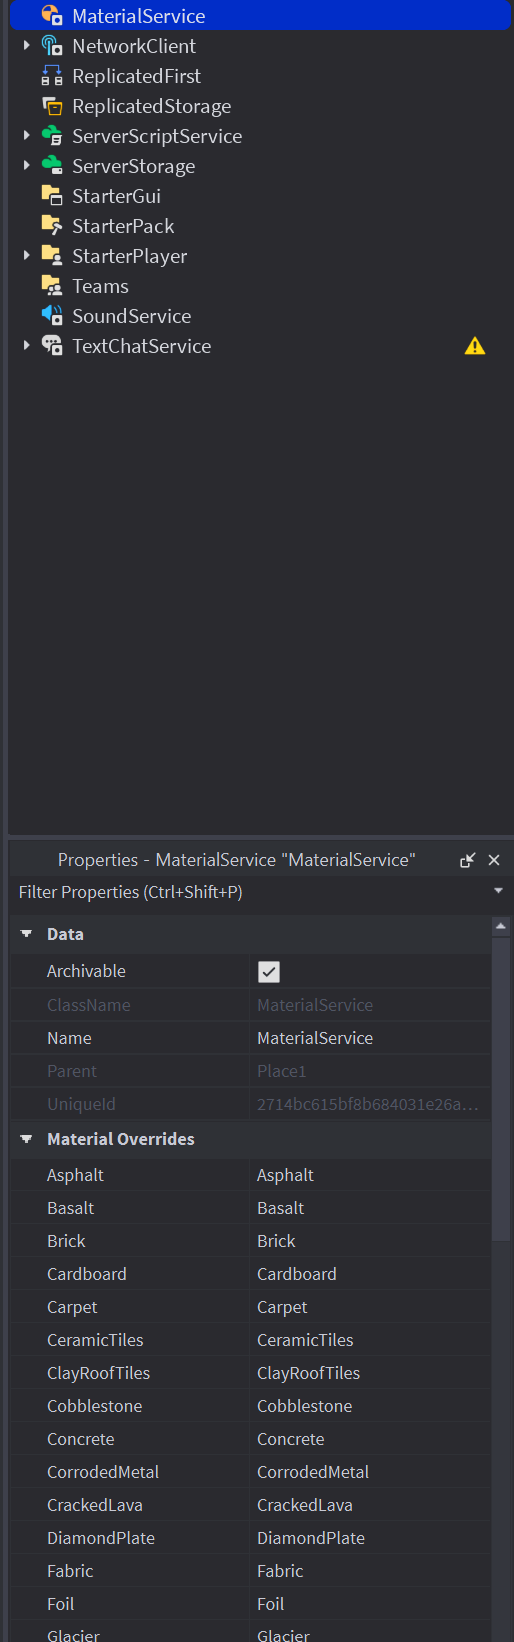
Task: Select the StarterGui folder icon
Action: [x=52, y=196]
